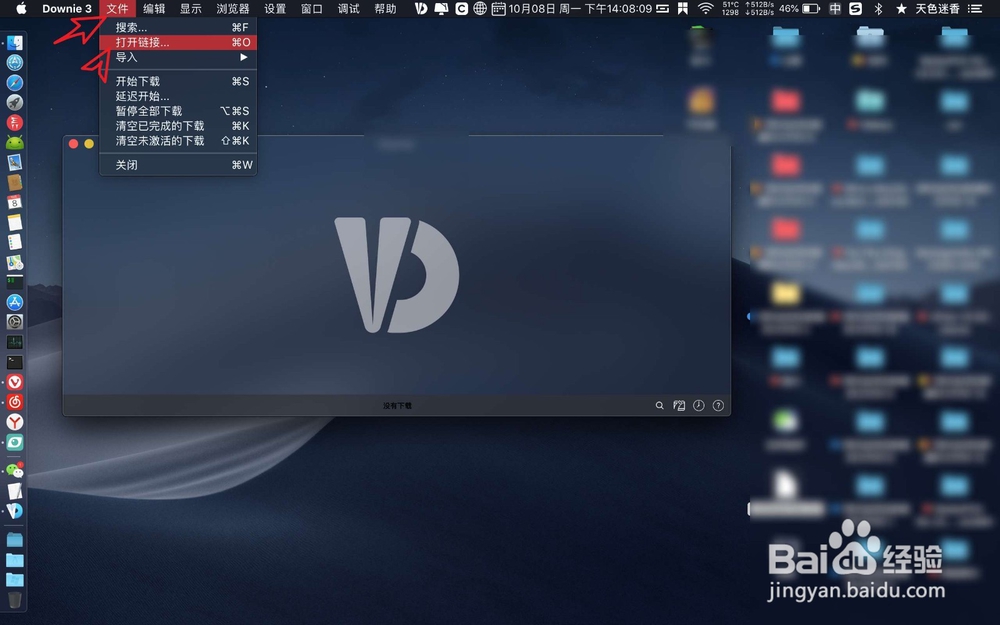Choose 清空已完成的下载 menu item
This screenshot has width=1000, height=625.
178,126
